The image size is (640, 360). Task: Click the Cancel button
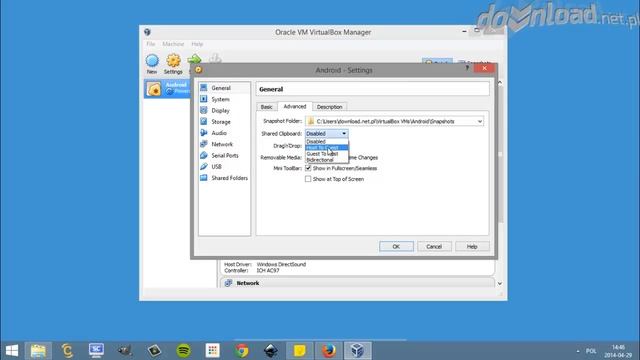434,247
